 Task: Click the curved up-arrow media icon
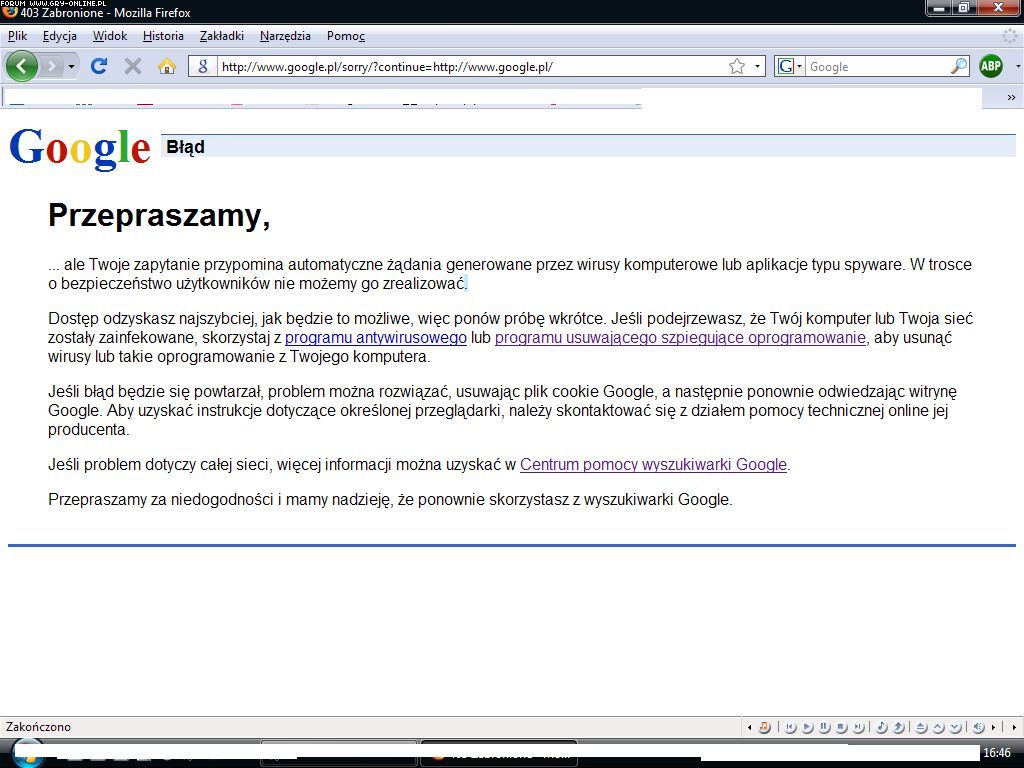(x=899, y=727)
